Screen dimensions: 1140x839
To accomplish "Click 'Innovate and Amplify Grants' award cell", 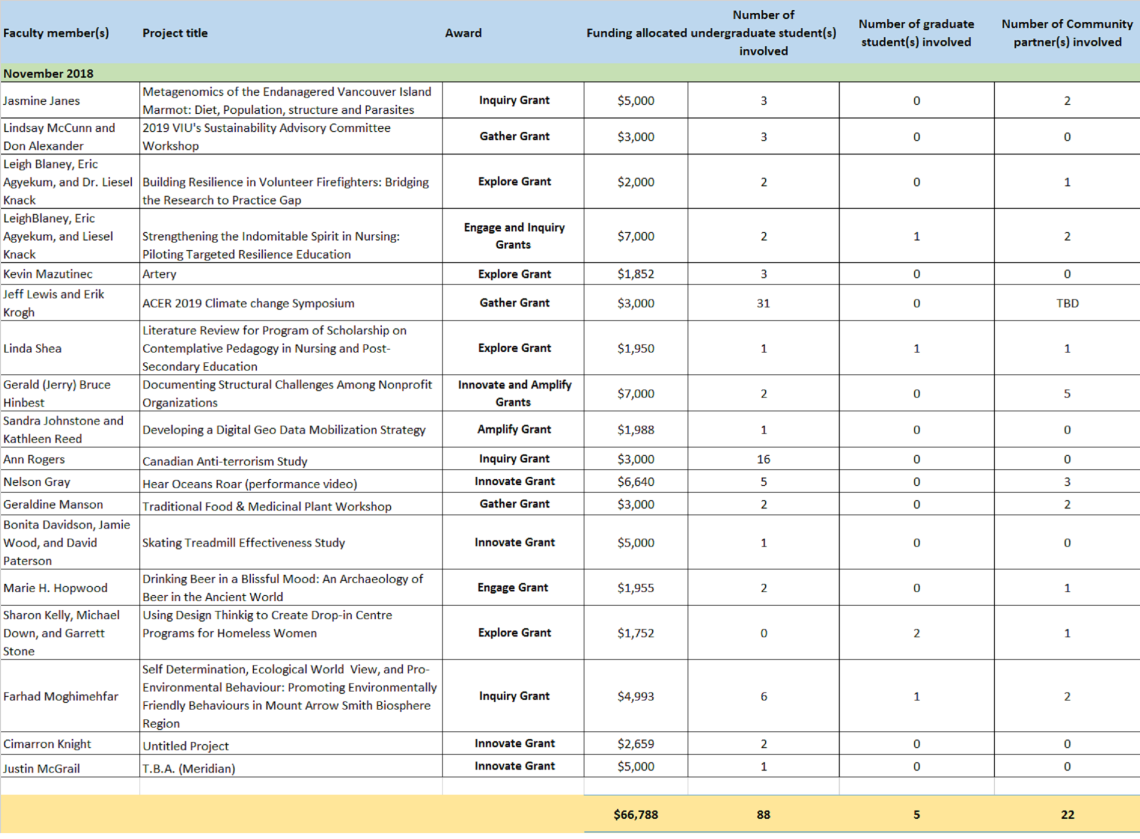I will (x=514, y=393).
